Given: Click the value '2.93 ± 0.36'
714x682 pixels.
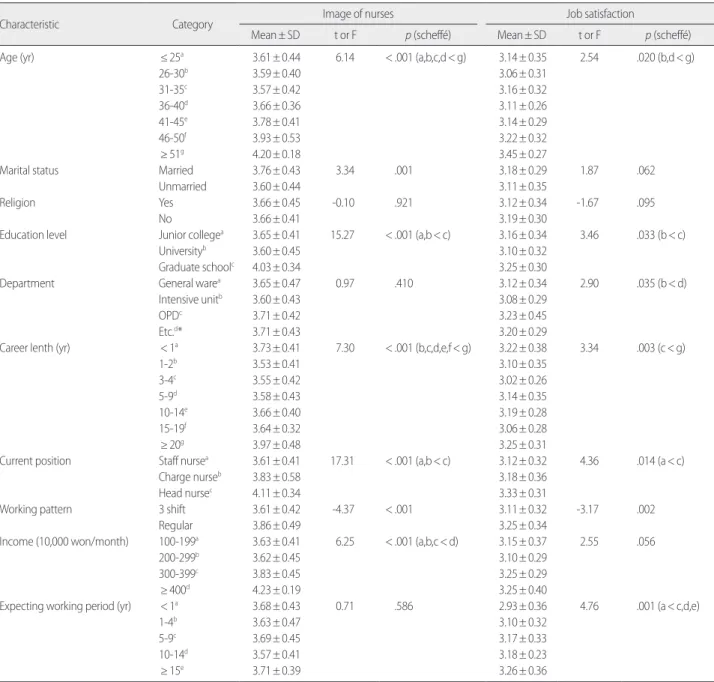Looking at the screenshot, I should coord(522,606).
